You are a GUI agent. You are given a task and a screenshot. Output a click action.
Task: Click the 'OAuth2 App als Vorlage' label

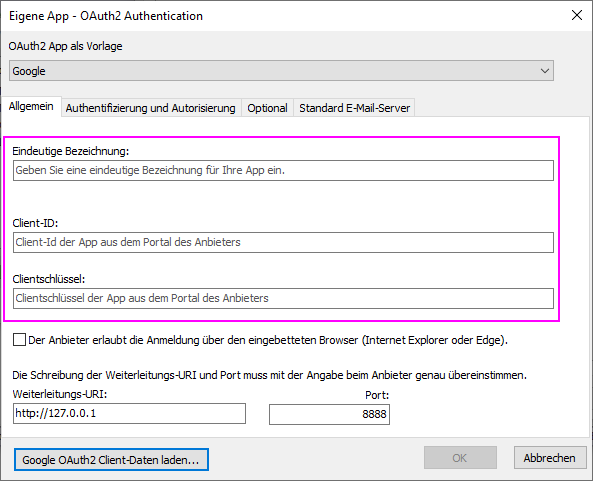[x=65, y=46]
